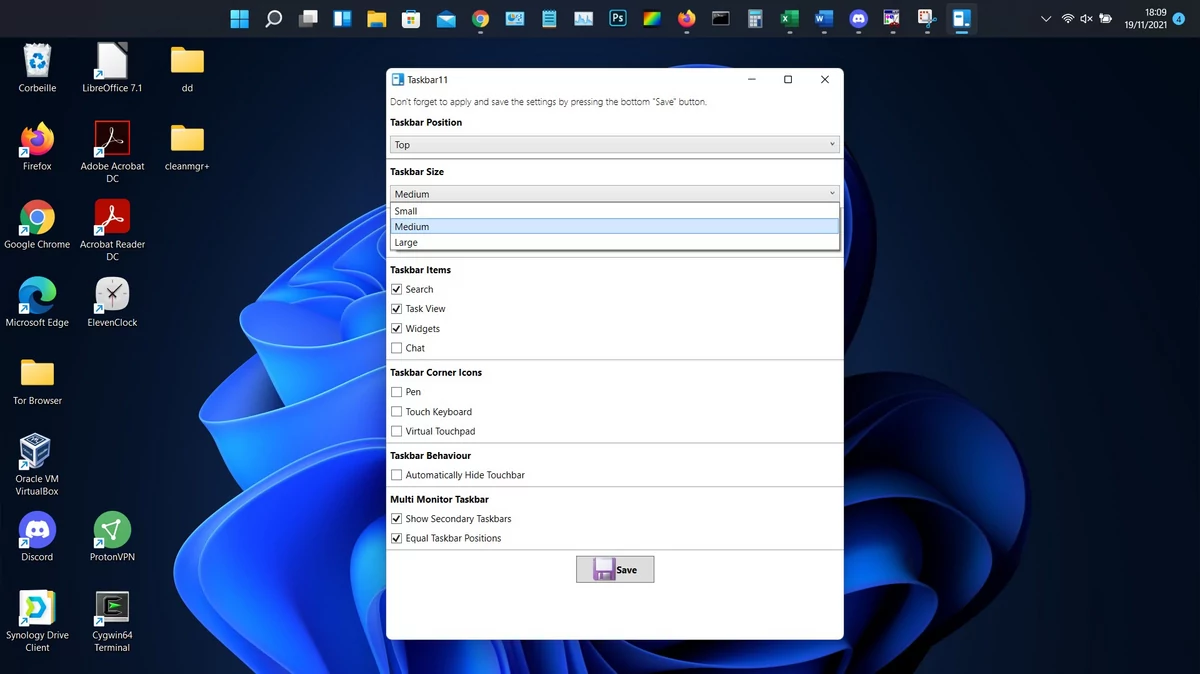Show hidden system tray icons chevron
This screenshot has width=1200, height=674.
(x=1046, y=18)
